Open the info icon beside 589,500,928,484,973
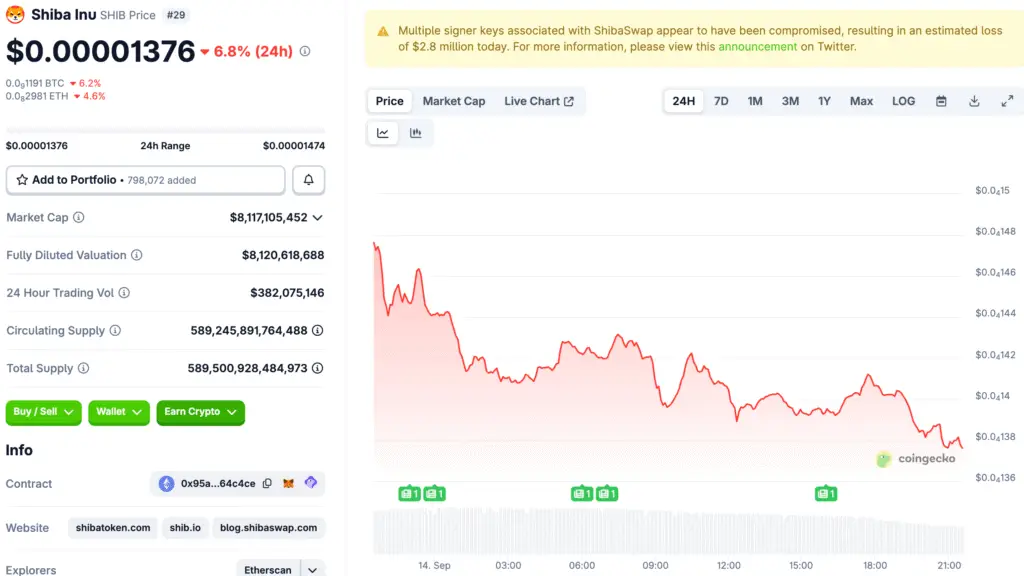Screen dimensions: 1024x576 click(317, 368)
